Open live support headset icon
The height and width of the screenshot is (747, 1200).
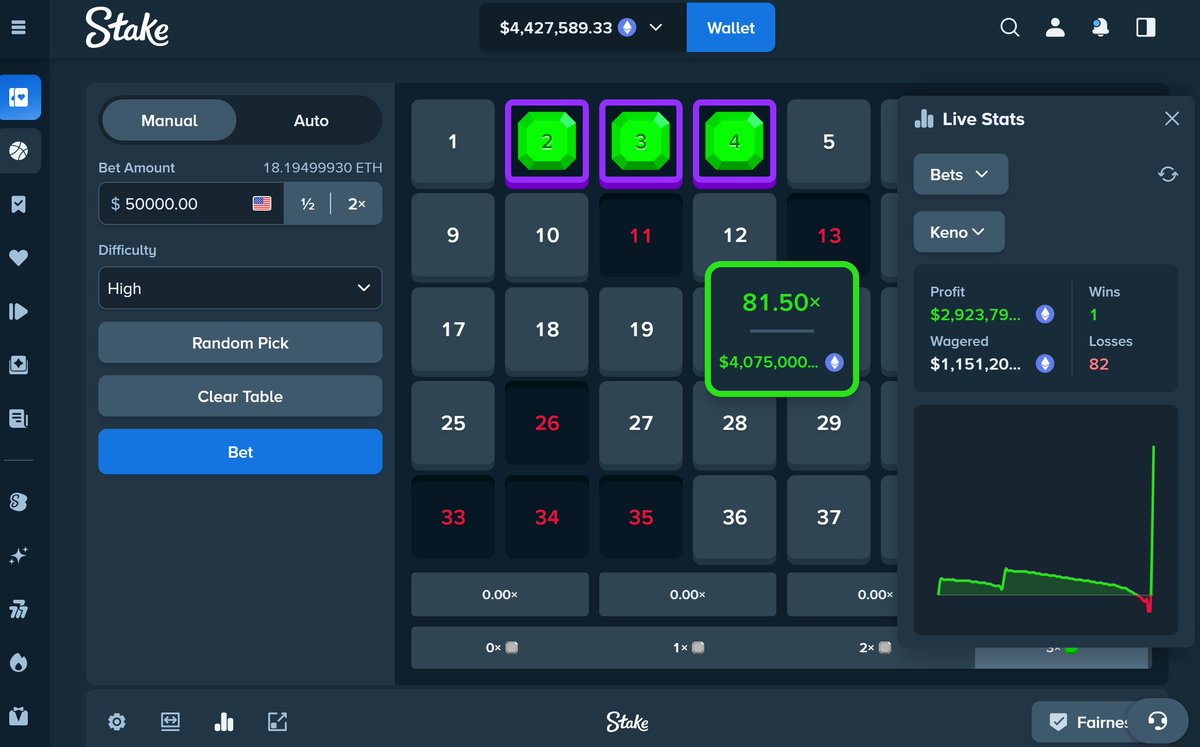1157,720
